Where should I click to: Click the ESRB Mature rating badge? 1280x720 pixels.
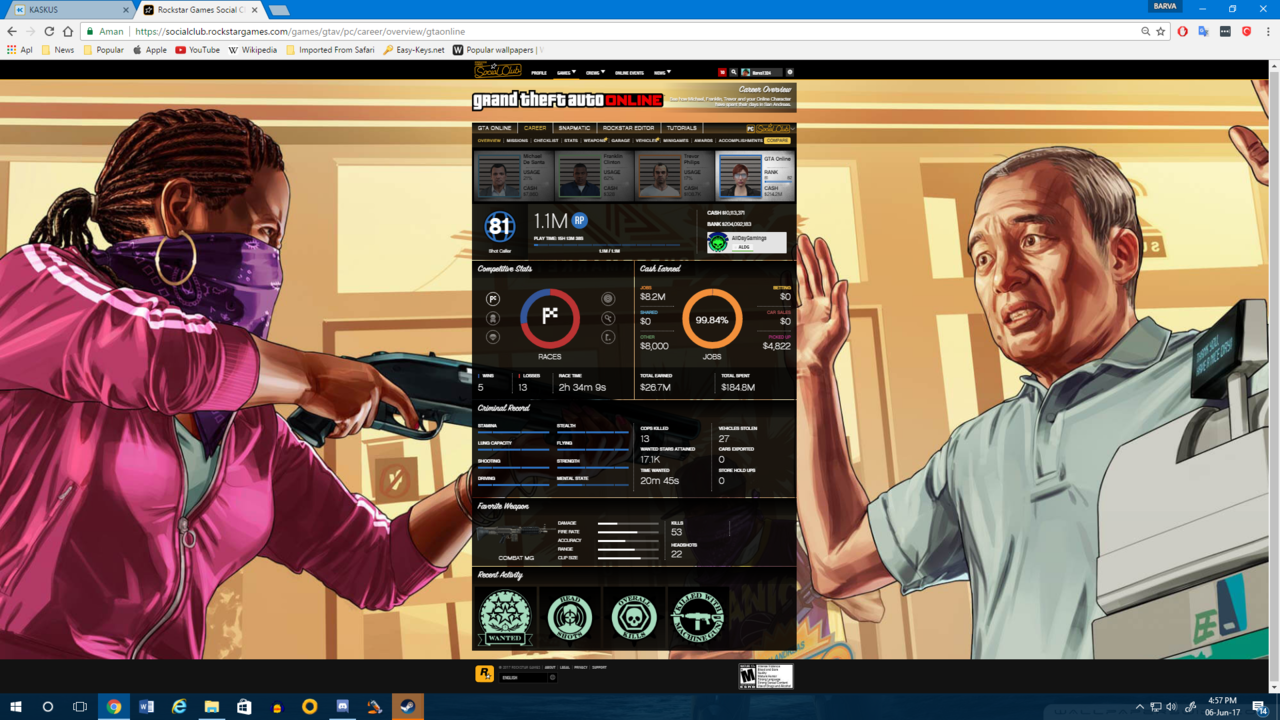tap(765, 676)
